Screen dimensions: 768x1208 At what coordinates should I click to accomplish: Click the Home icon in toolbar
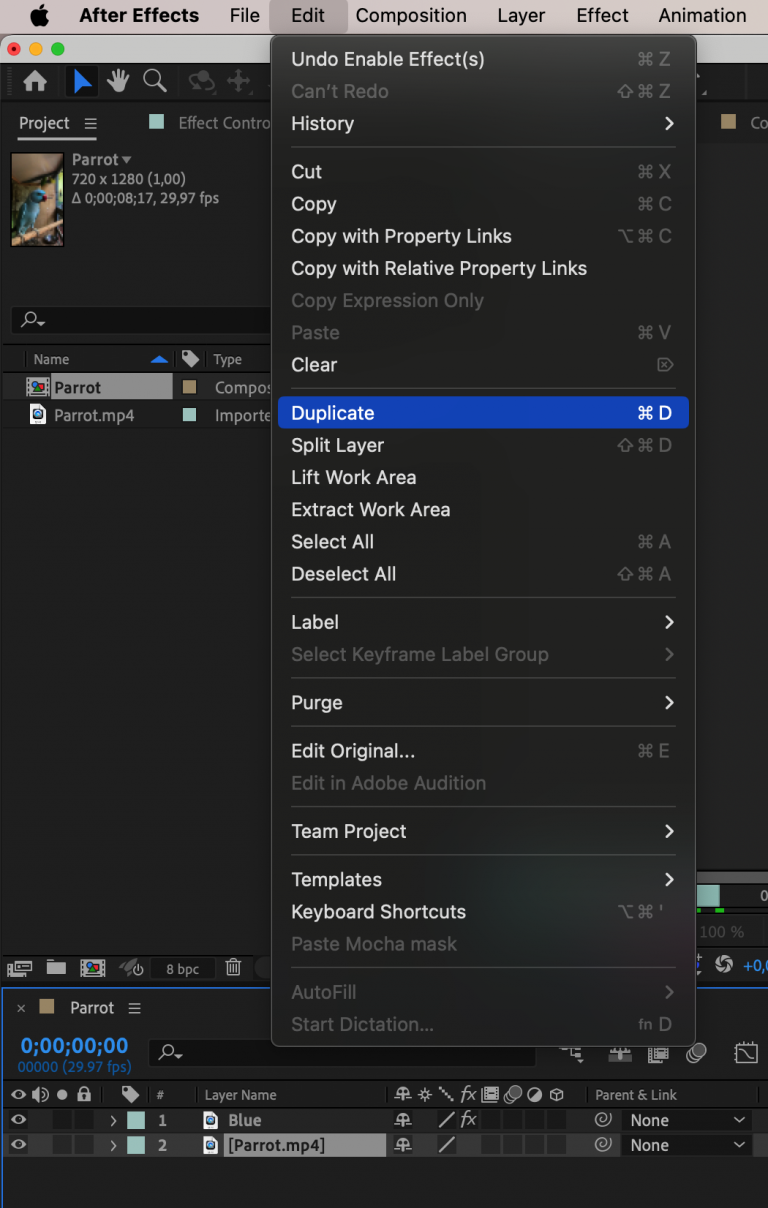point(35,82)
